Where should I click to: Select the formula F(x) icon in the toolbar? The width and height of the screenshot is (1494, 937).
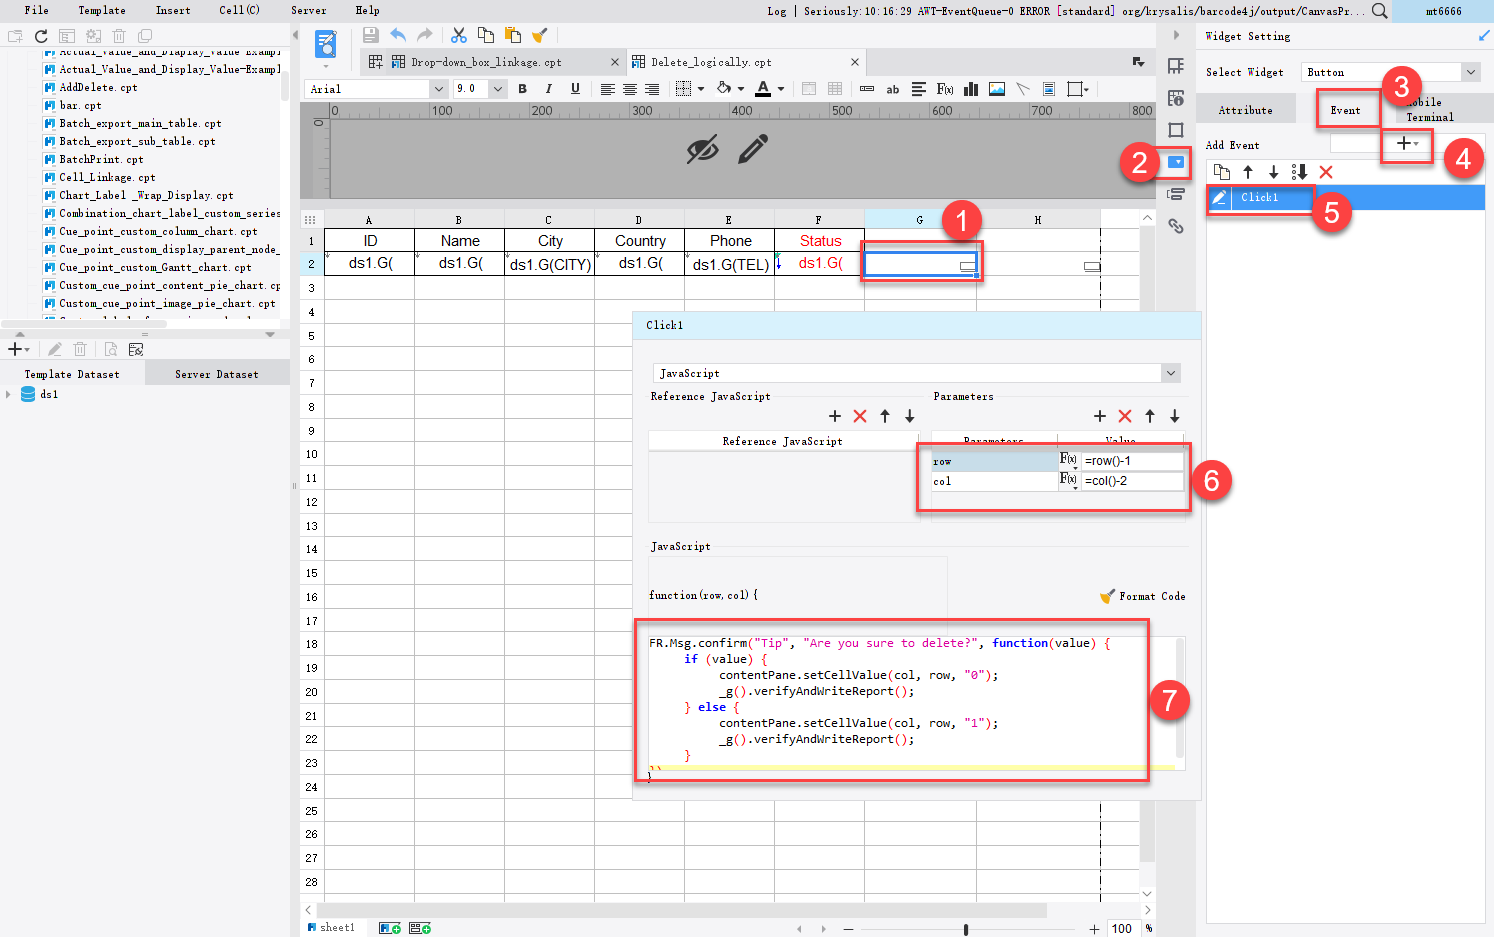click(x=945, y=89)
